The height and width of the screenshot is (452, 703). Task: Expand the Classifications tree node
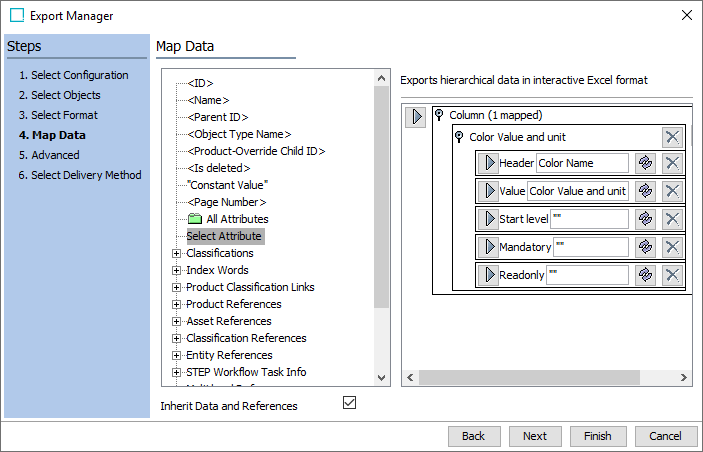click(177, 254)
